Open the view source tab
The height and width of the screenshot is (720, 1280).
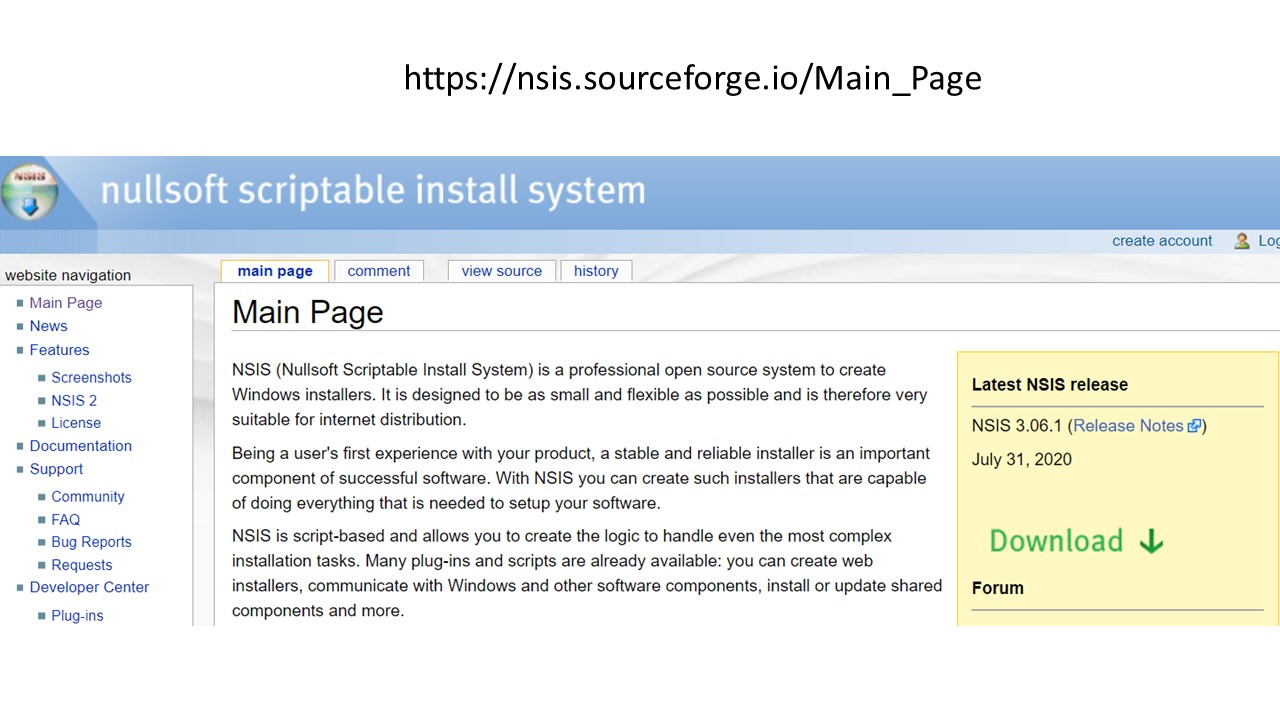click(501, 271)
